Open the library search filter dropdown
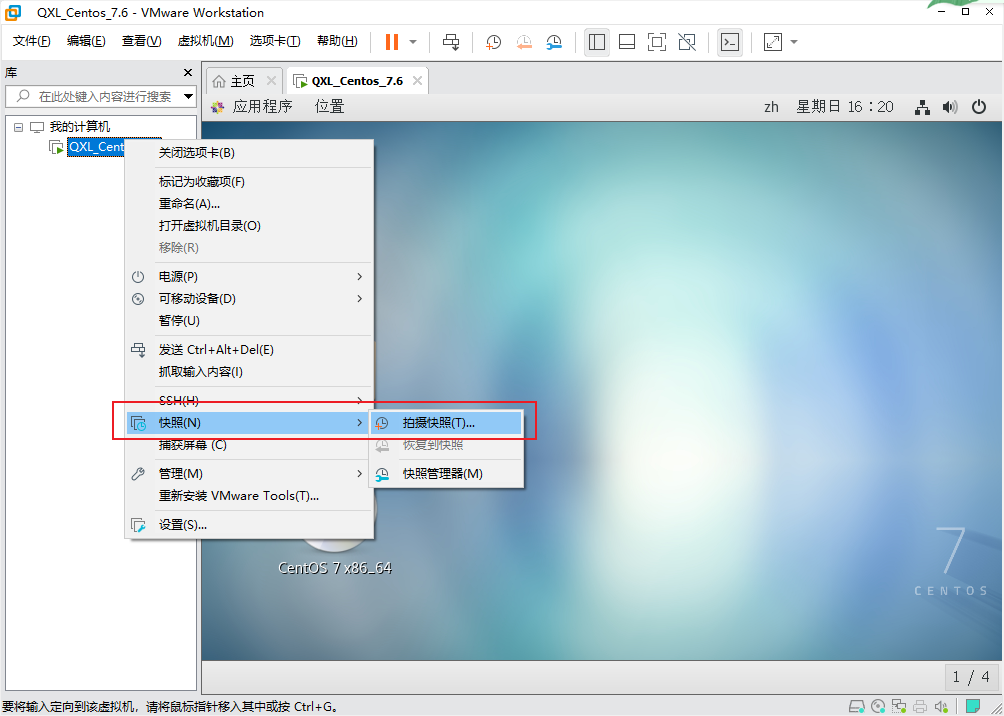Viewport: 1004px width, 716px height. pos(188,97)
